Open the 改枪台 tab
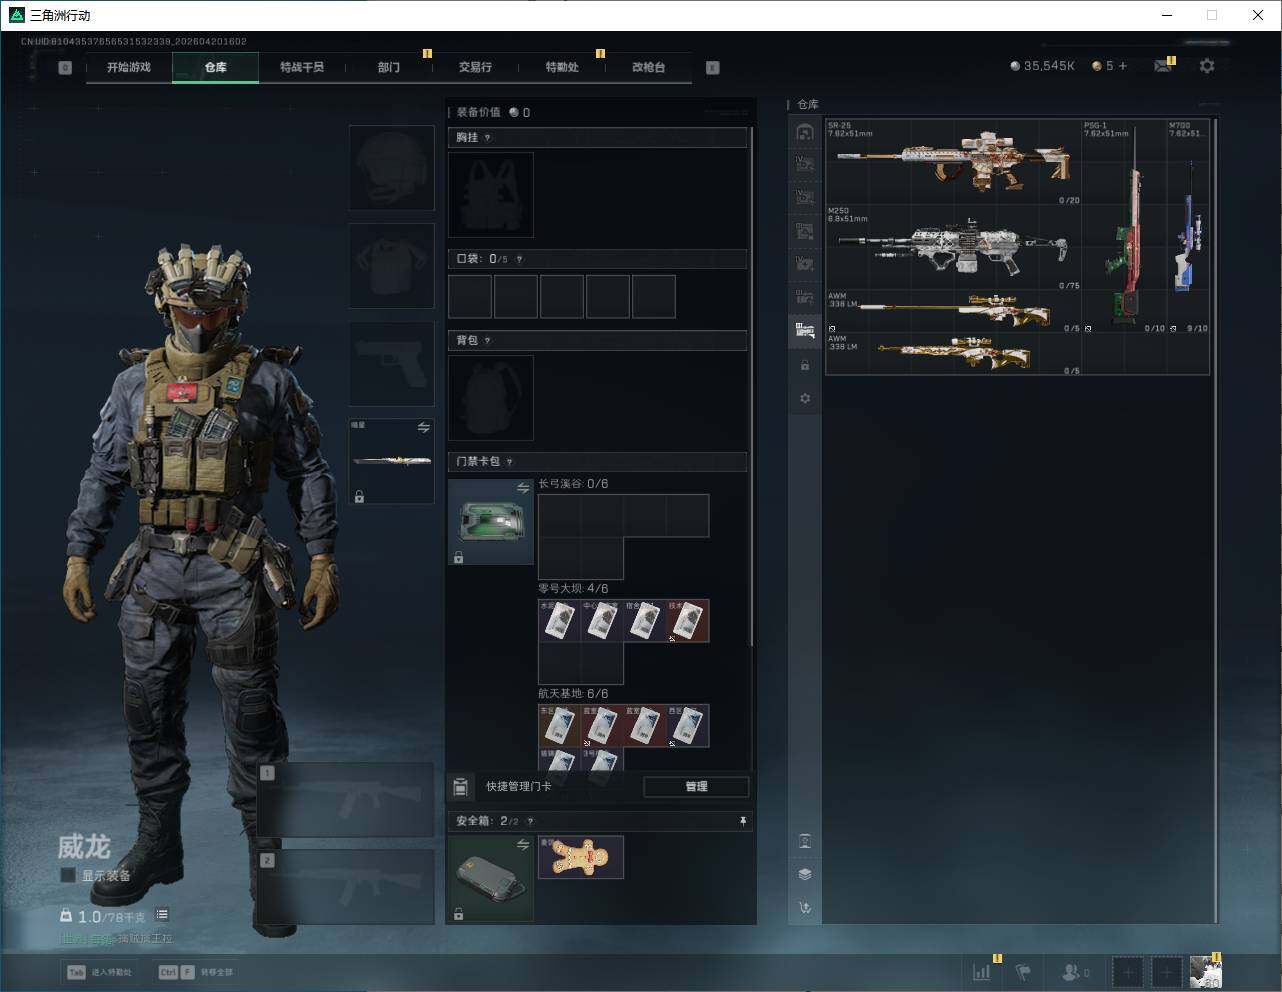Image resolution: width=1282 pixels, height=992 pixels. pos(648,67)
